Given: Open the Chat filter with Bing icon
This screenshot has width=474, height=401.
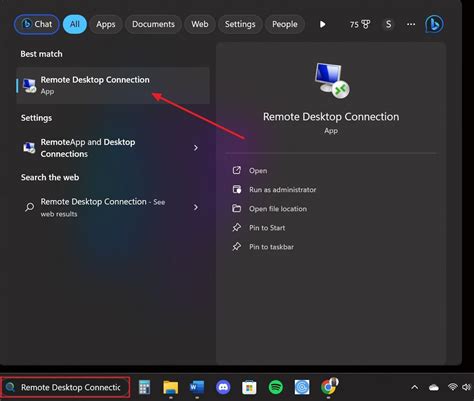Looking at the screenshot, I should pyautogui.click(x=37, y=24).
